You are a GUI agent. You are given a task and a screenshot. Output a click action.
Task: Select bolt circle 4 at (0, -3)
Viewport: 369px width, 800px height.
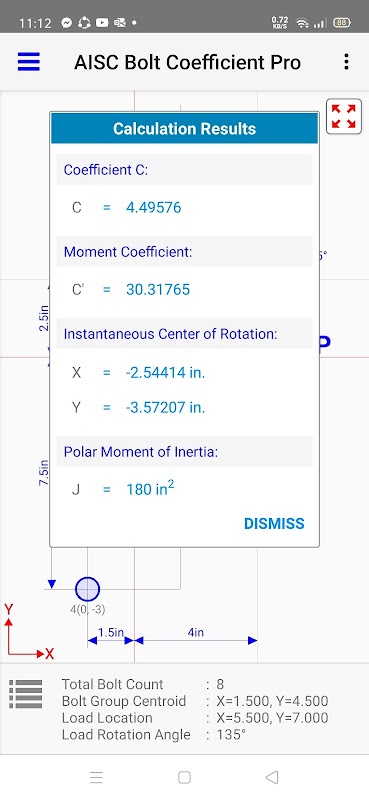point(87,589)
